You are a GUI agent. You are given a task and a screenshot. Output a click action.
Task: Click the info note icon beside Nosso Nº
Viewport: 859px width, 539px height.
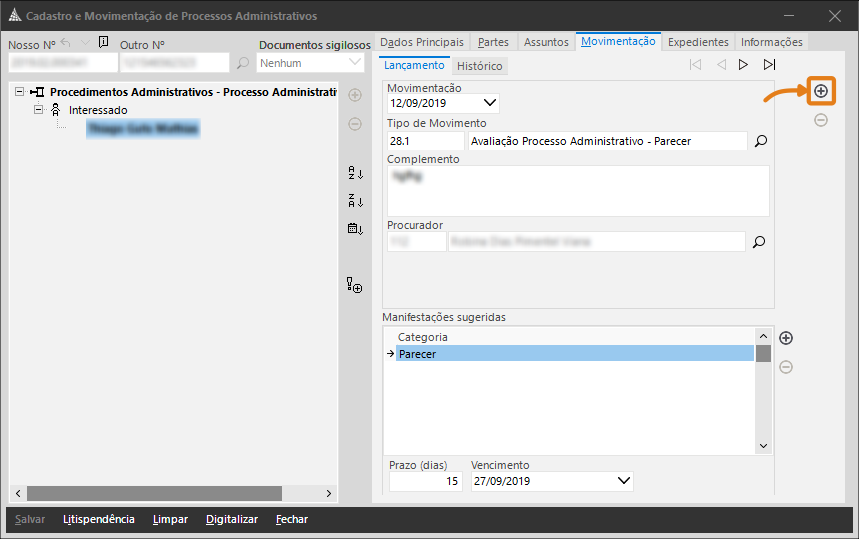[x=103, y=43]
